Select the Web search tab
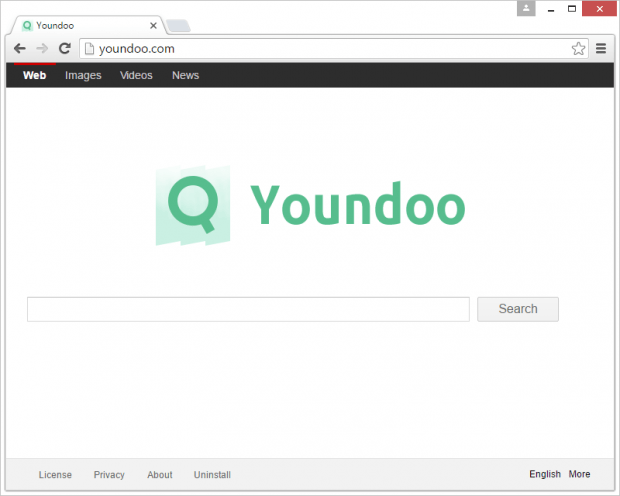Viewport: 620px width, 496px height. pyautogui.click(x=34, y=75)
